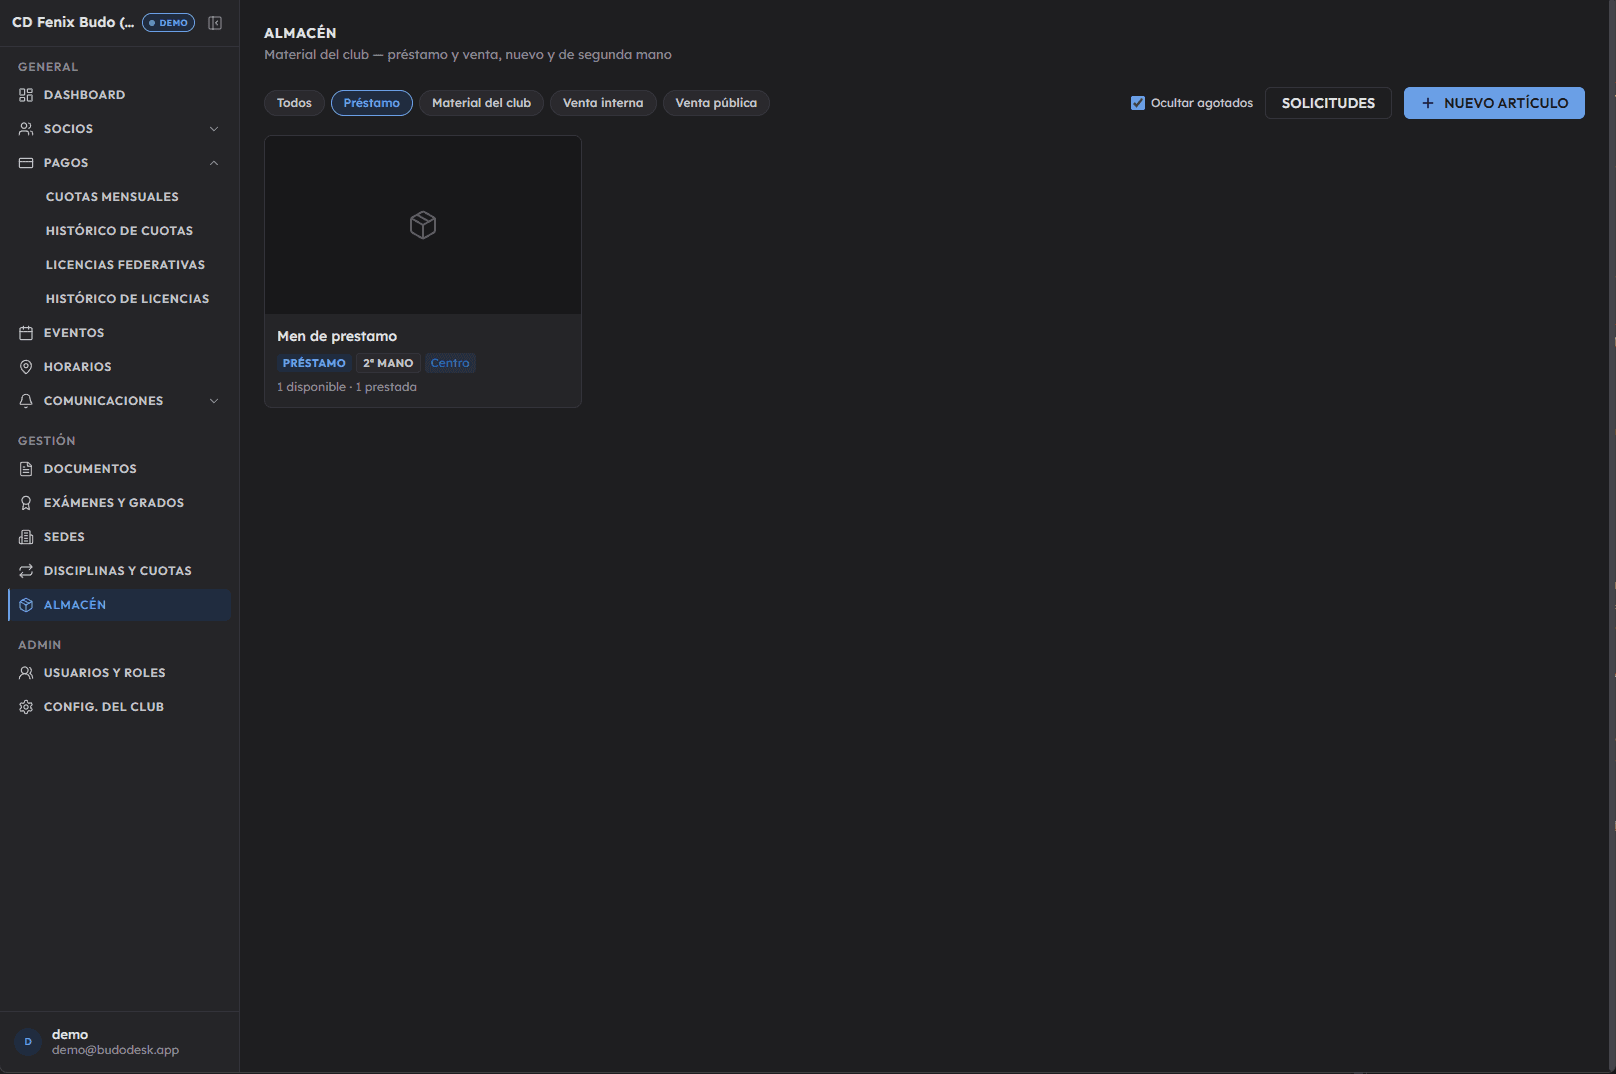Open the Solicitudes button
This screenshot has height=1074, width=1616.
pyautogui.click(x=1328, y=103)
